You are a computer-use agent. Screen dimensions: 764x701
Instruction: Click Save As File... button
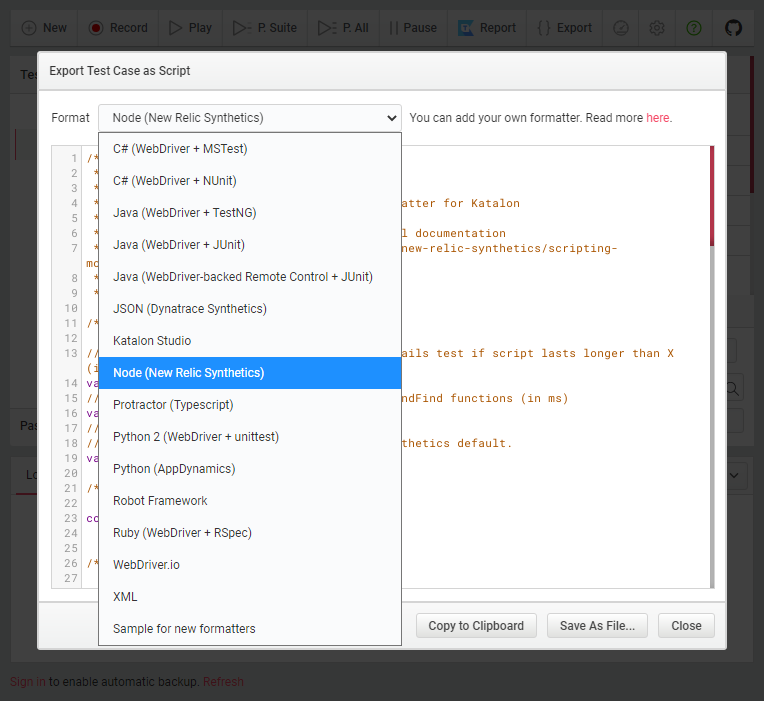[x=597, y=625]
